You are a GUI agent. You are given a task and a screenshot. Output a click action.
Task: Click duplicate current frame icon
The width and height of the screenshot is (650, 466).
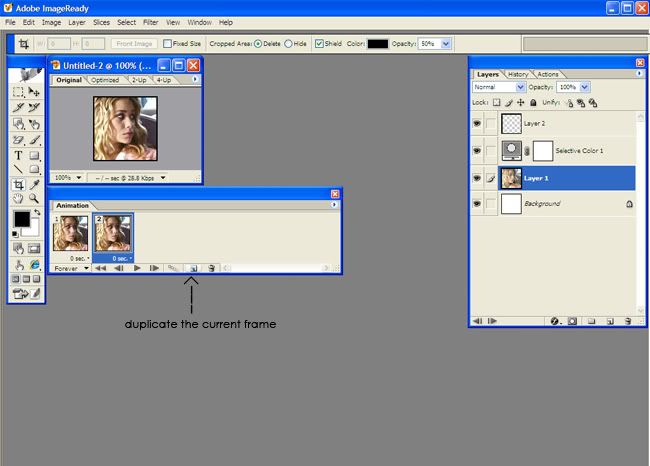tap(192, 268)
